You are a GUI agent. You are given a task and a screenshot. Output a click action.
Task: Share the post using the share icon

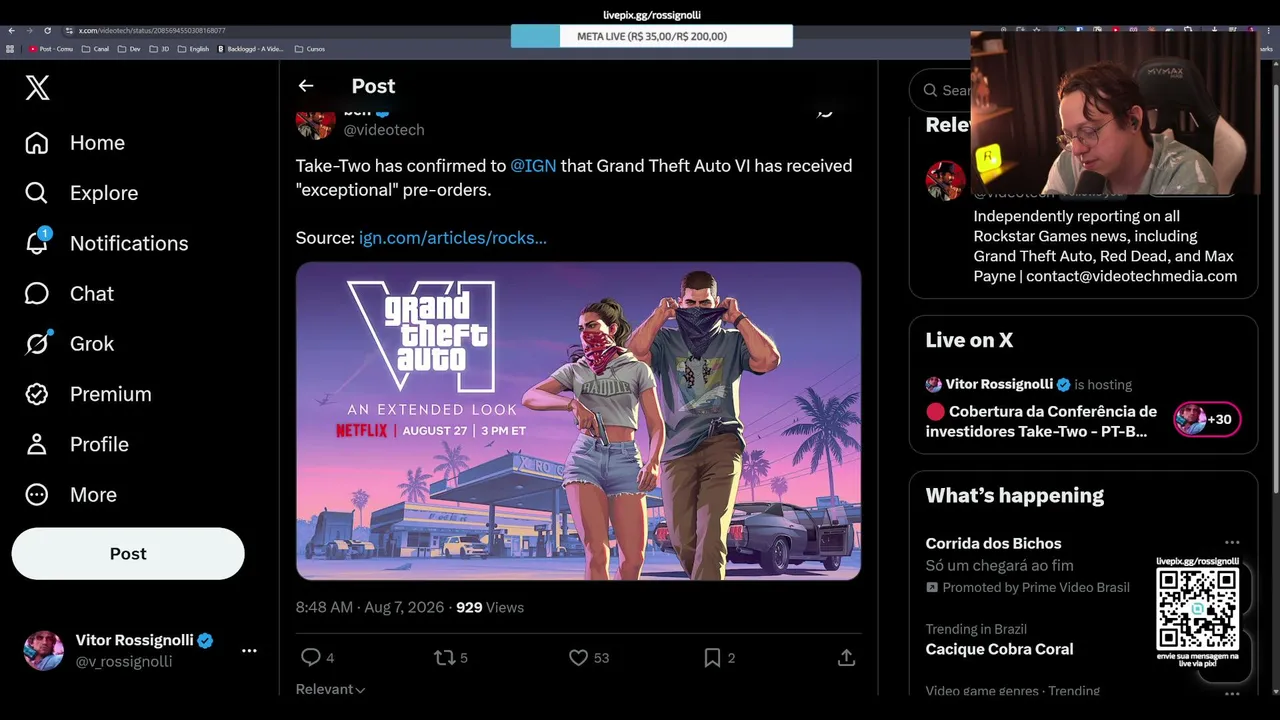coord(846,657)
